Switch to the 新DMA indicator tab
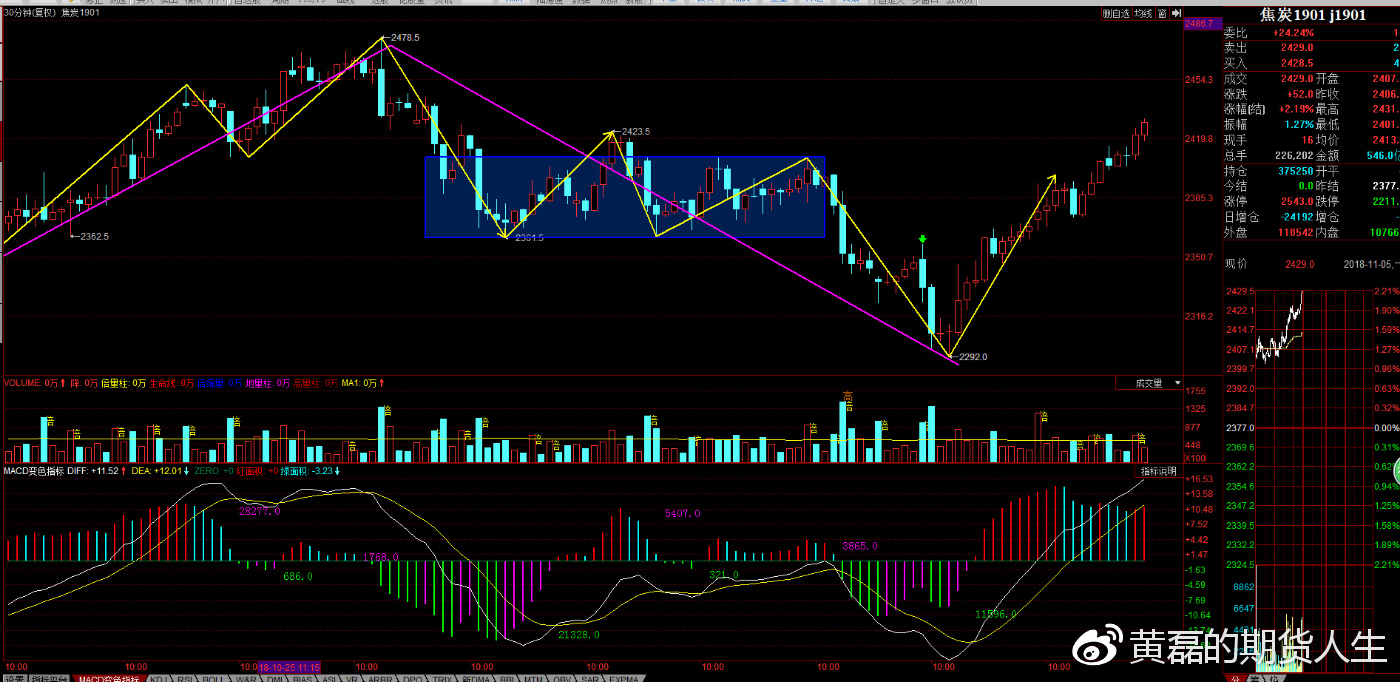Image resolution: width=1400 pixels, height=682 pixels. [x=475, y=679]
